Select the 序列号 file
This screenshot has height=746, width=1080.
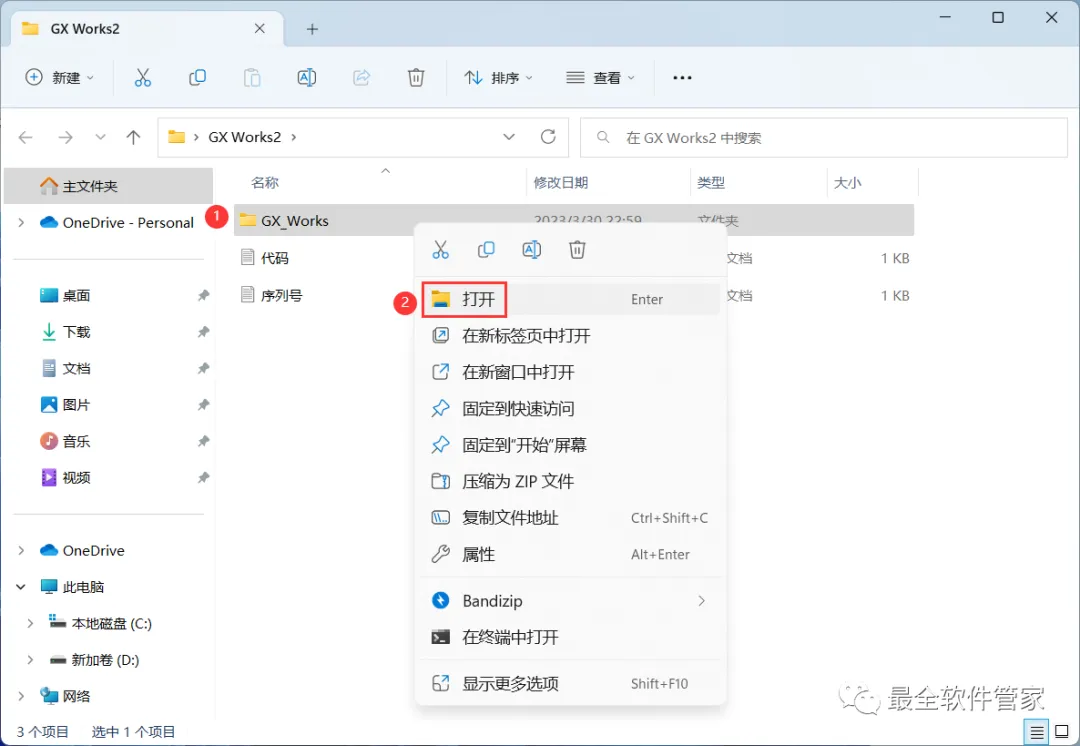pyautogui.click(x=272, y=296)
